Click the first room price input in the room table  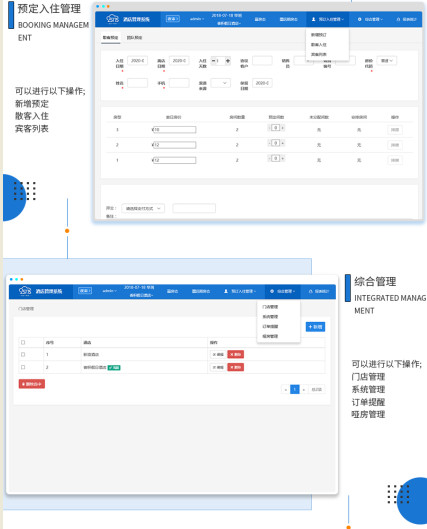174,130
